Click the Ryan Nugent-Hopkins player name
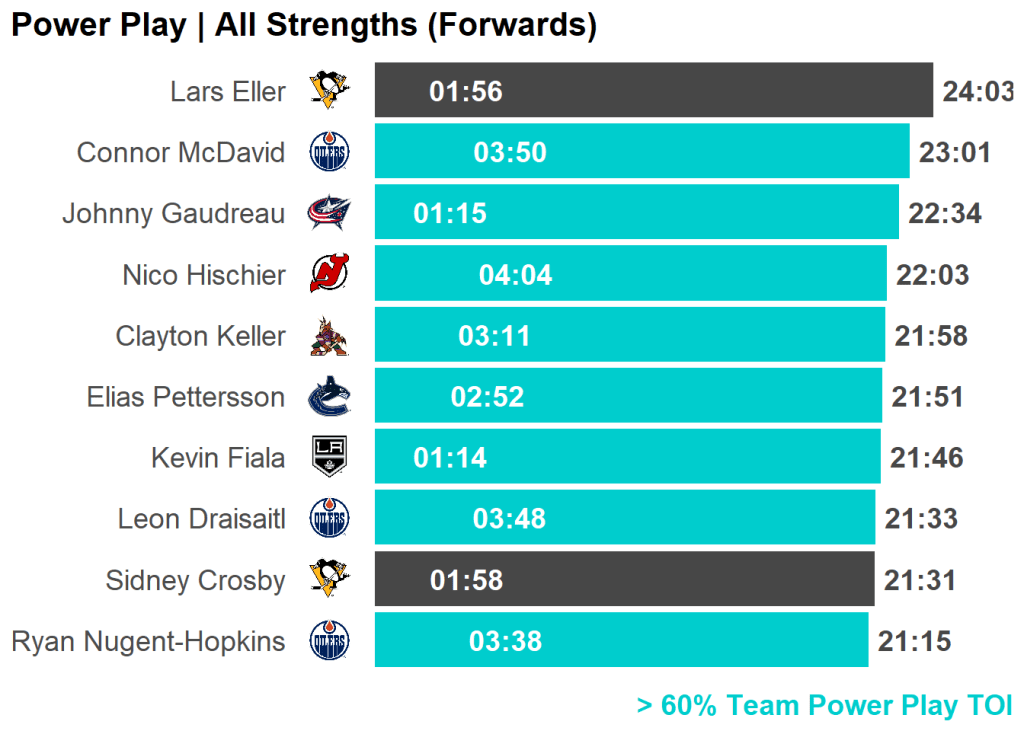 (x=148, y=642)
